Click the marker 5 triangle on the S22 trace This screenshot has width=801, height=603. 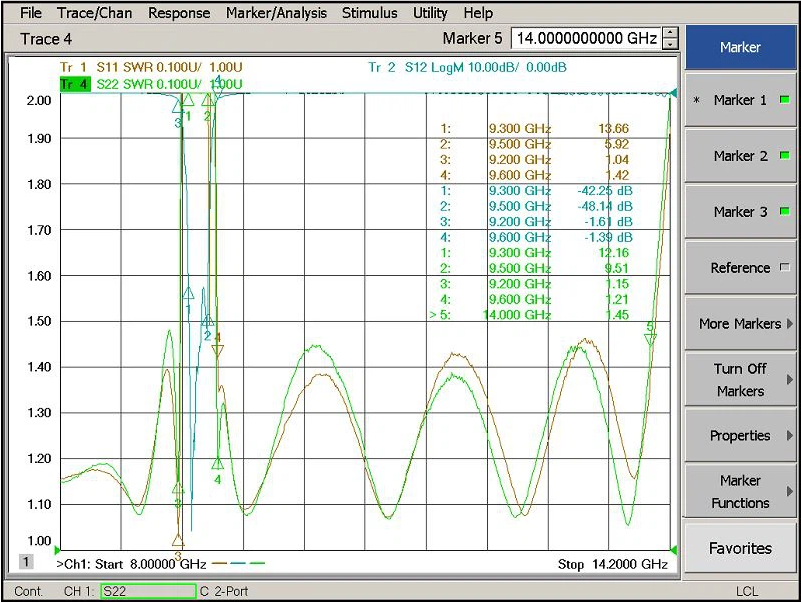[x=650, y=339]
